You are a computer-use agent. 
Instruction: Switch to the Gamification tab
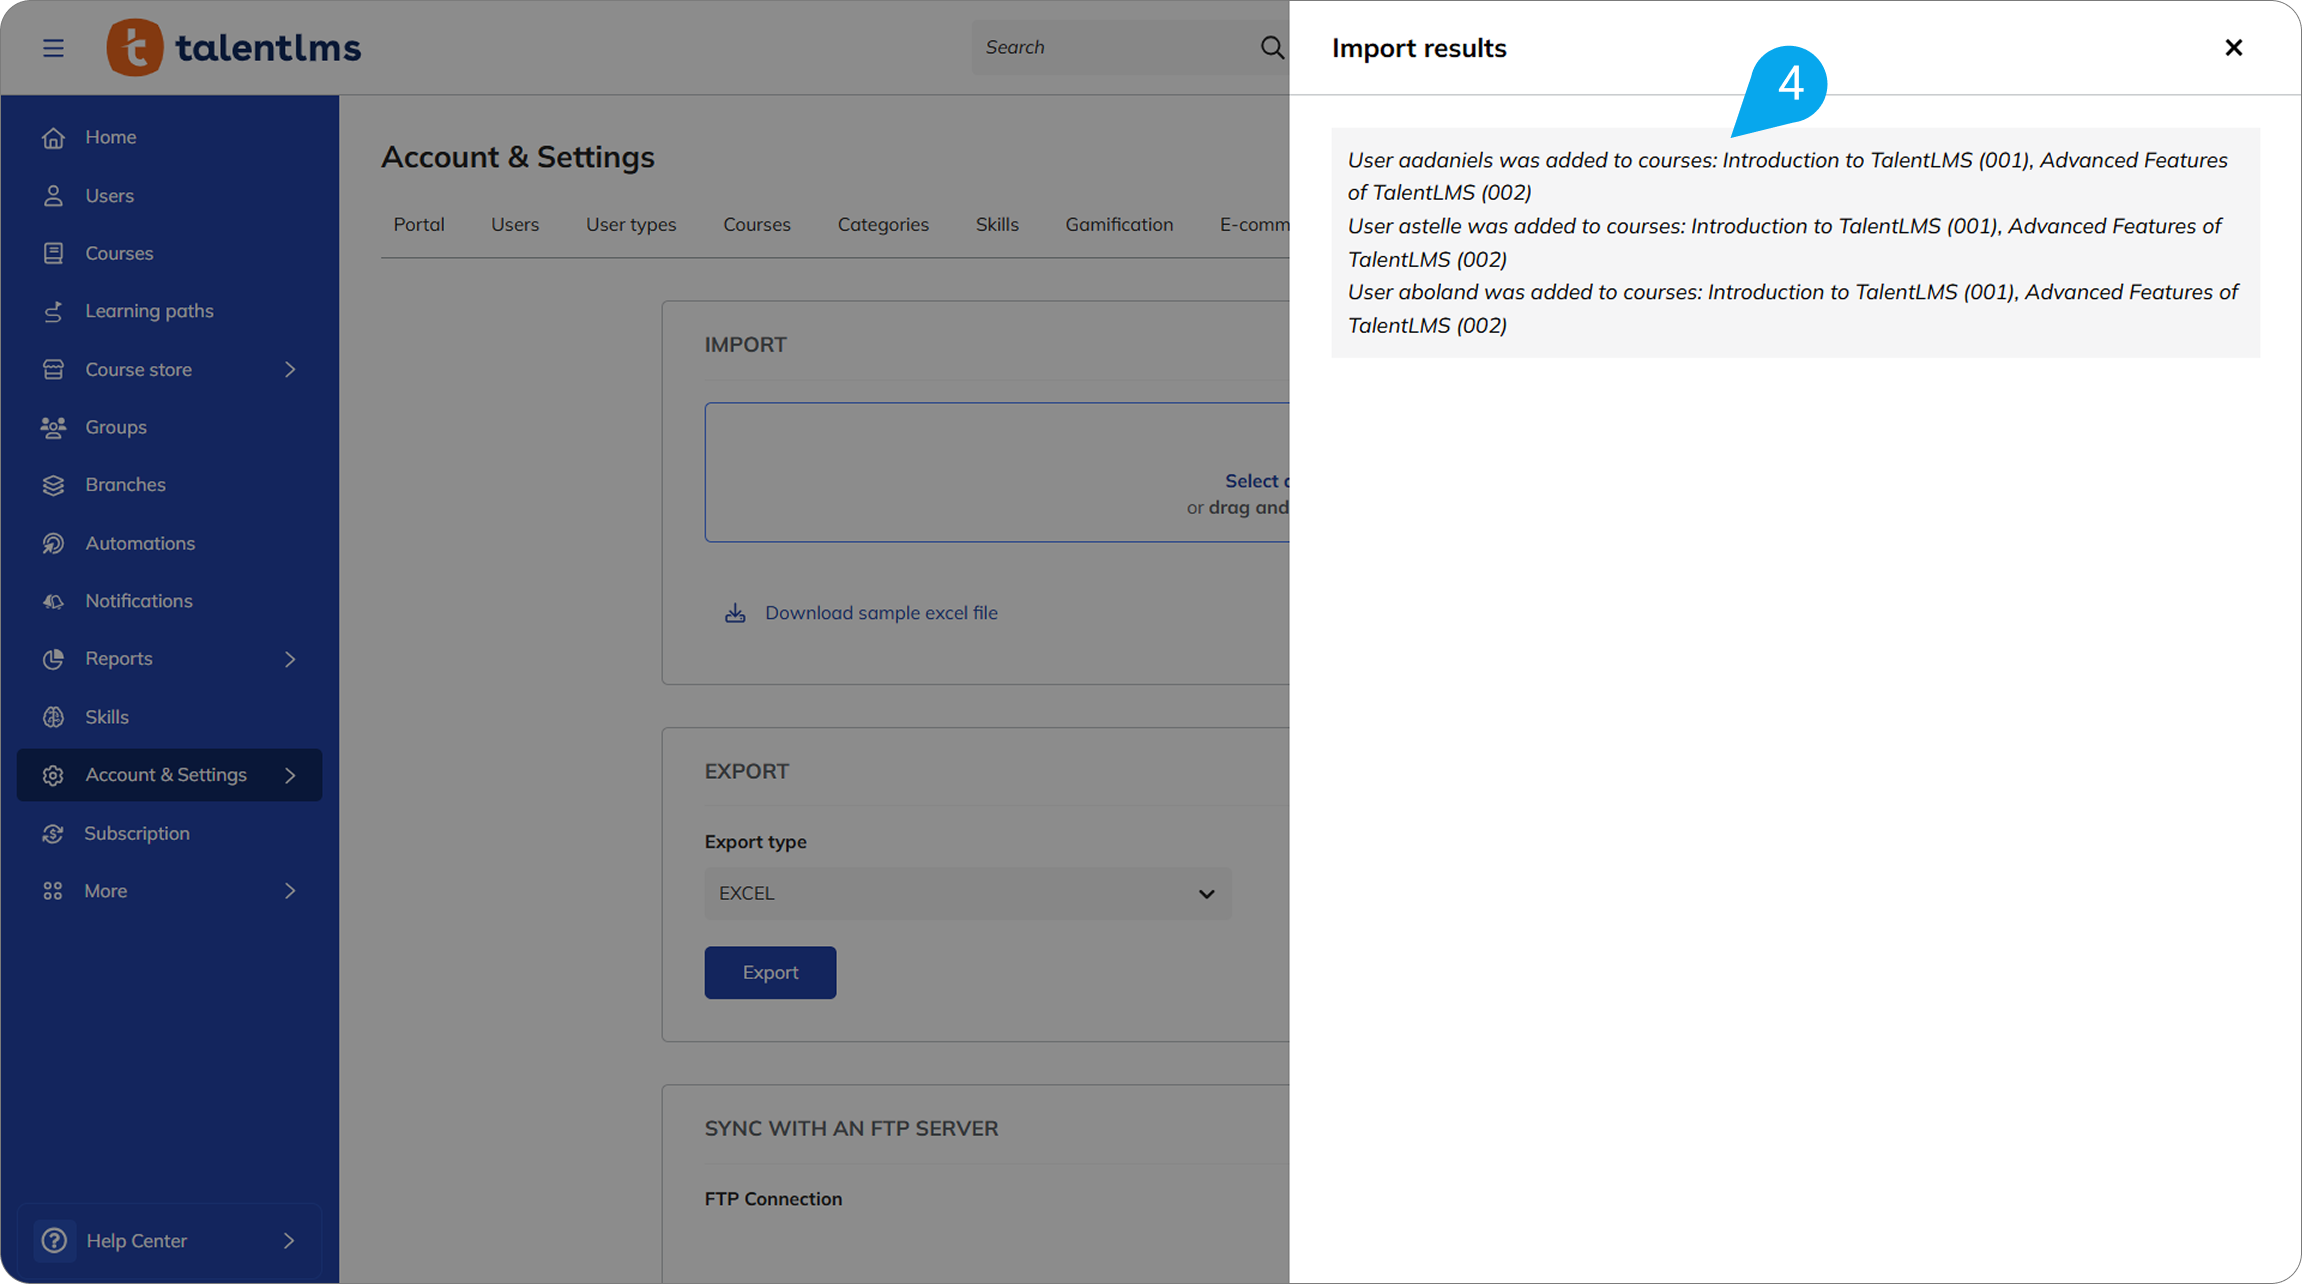coord(1118,225)
